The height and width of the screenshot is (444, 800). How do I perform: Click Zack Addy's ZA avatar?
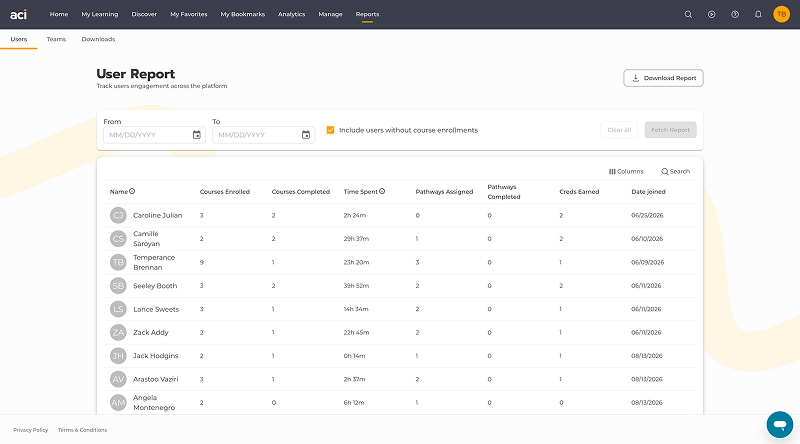118,332
